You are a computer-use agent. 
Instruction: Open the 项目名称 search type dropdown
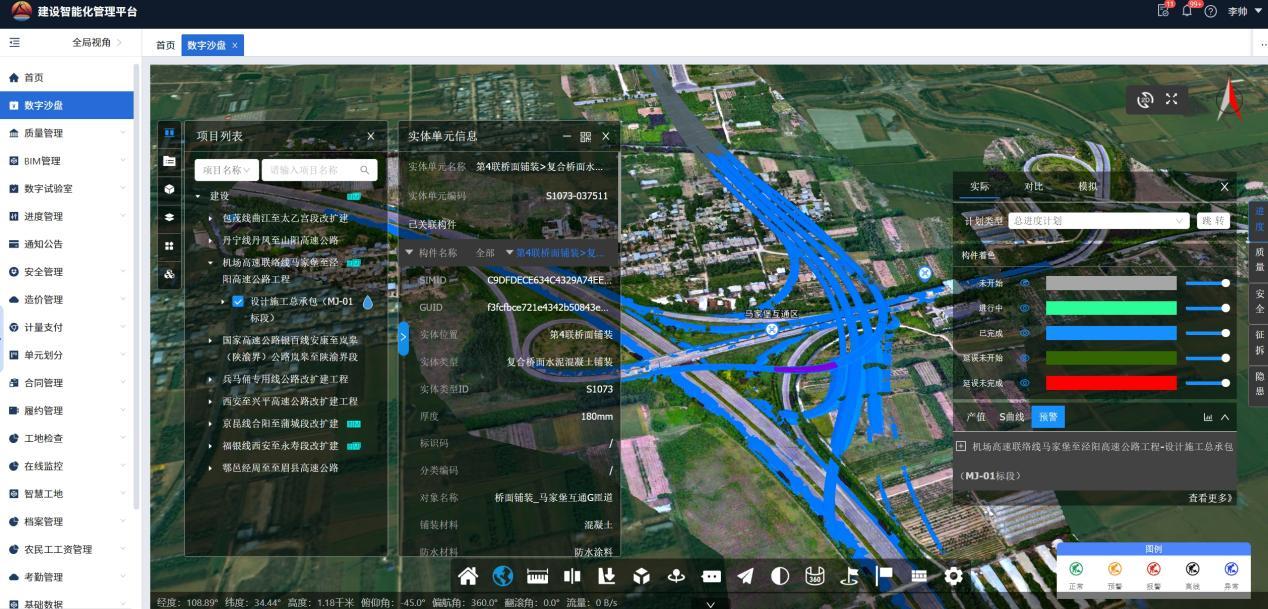[225, 170]
